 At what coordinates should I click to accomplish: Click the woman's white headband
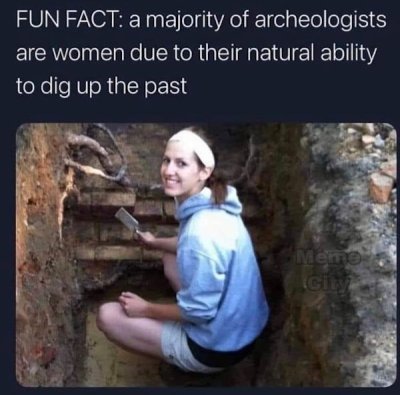point(193,145)
